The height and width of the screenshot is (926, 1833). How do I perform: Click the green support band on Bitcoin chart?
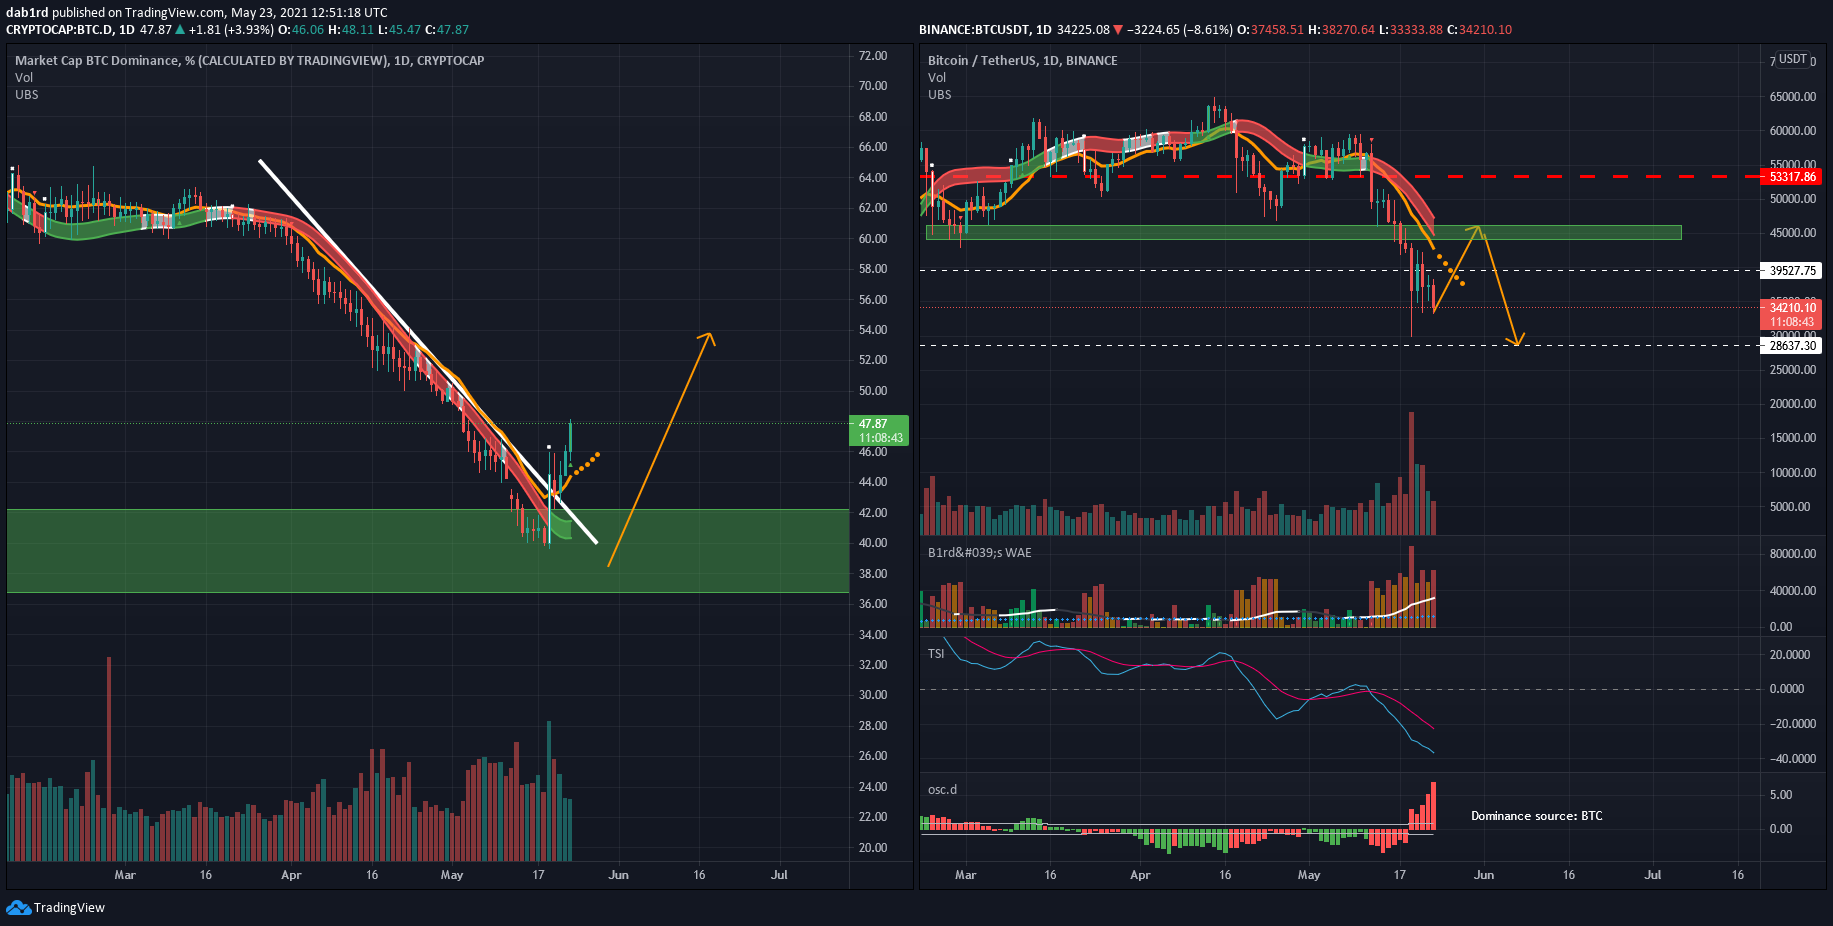tap(1304, 233)
